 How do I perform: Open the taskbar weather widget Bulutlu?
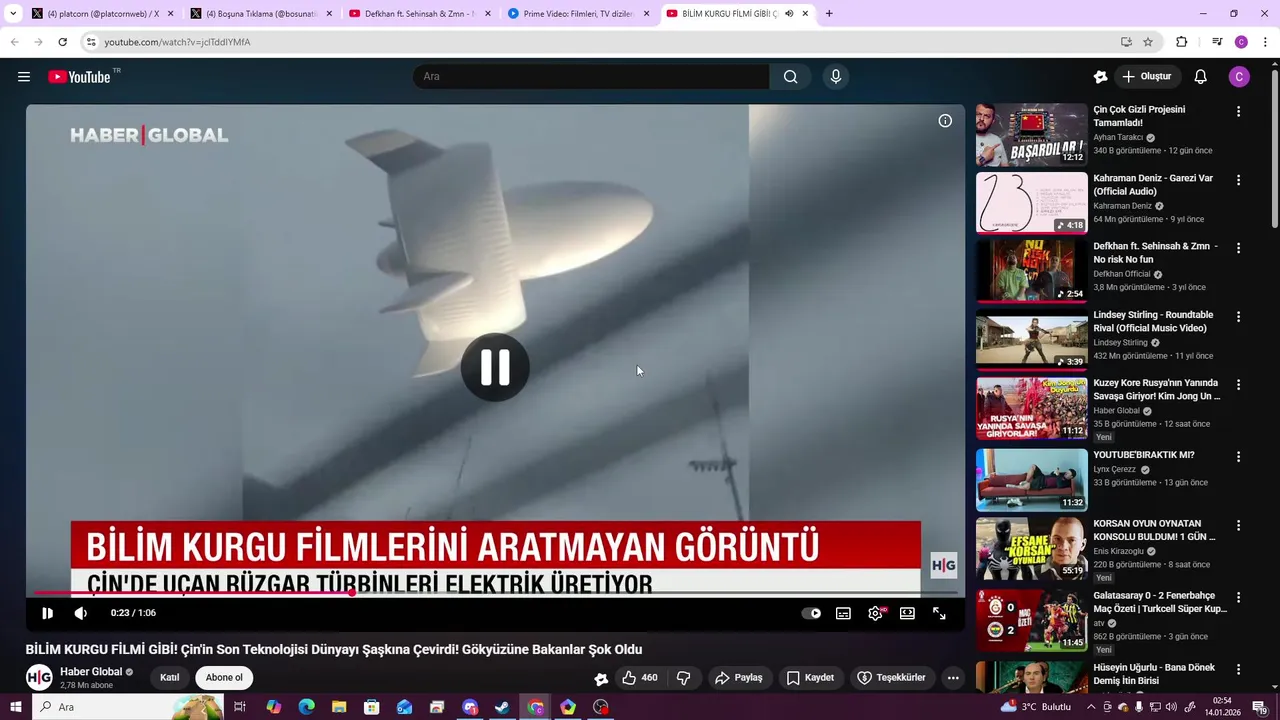click(x=1035, y=707)
